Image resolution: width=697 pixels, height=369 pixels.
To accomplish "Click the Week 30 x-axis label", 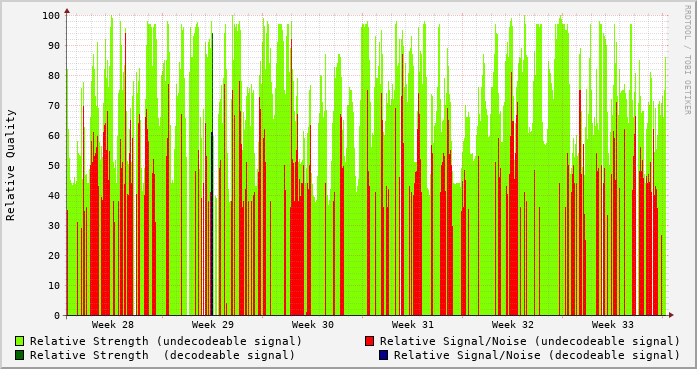I will (x=312, y=325).
